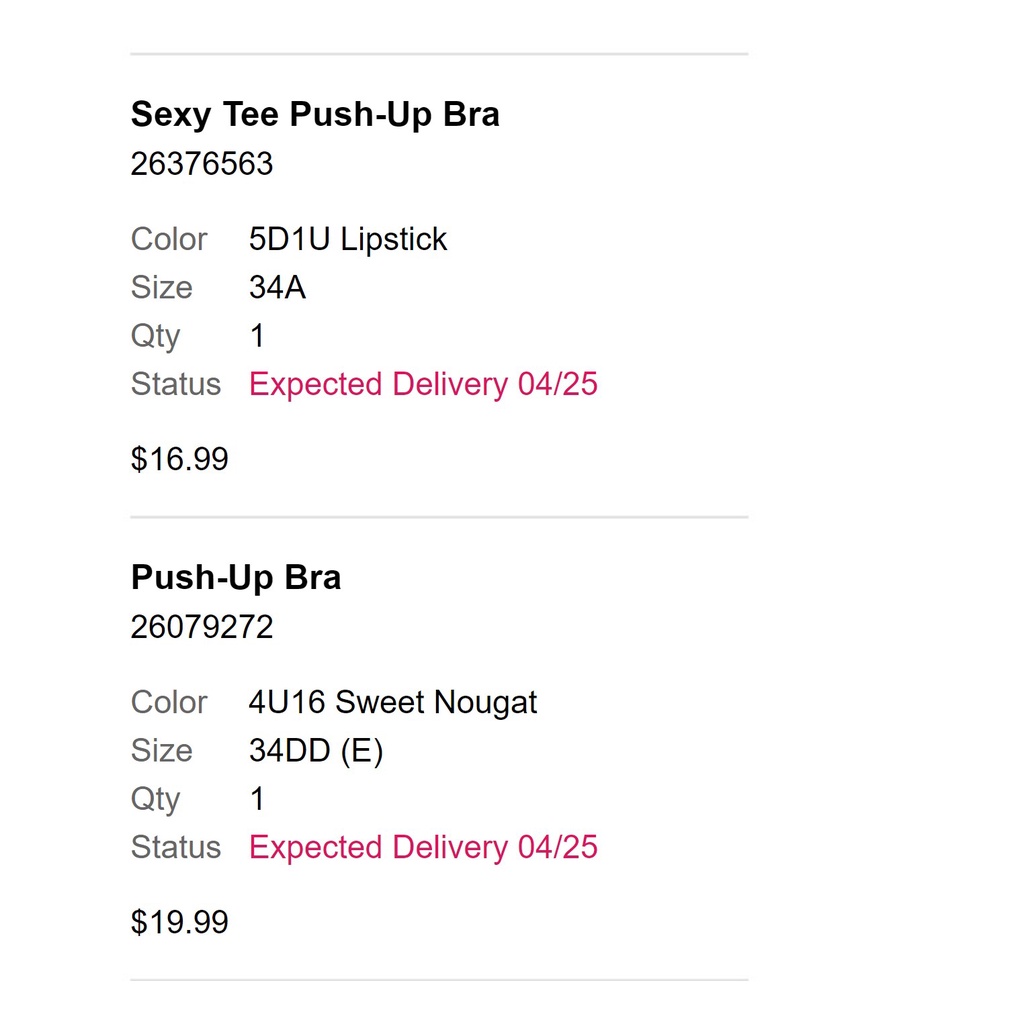
Task: Click item number 26079272
Action: point(201,627)
